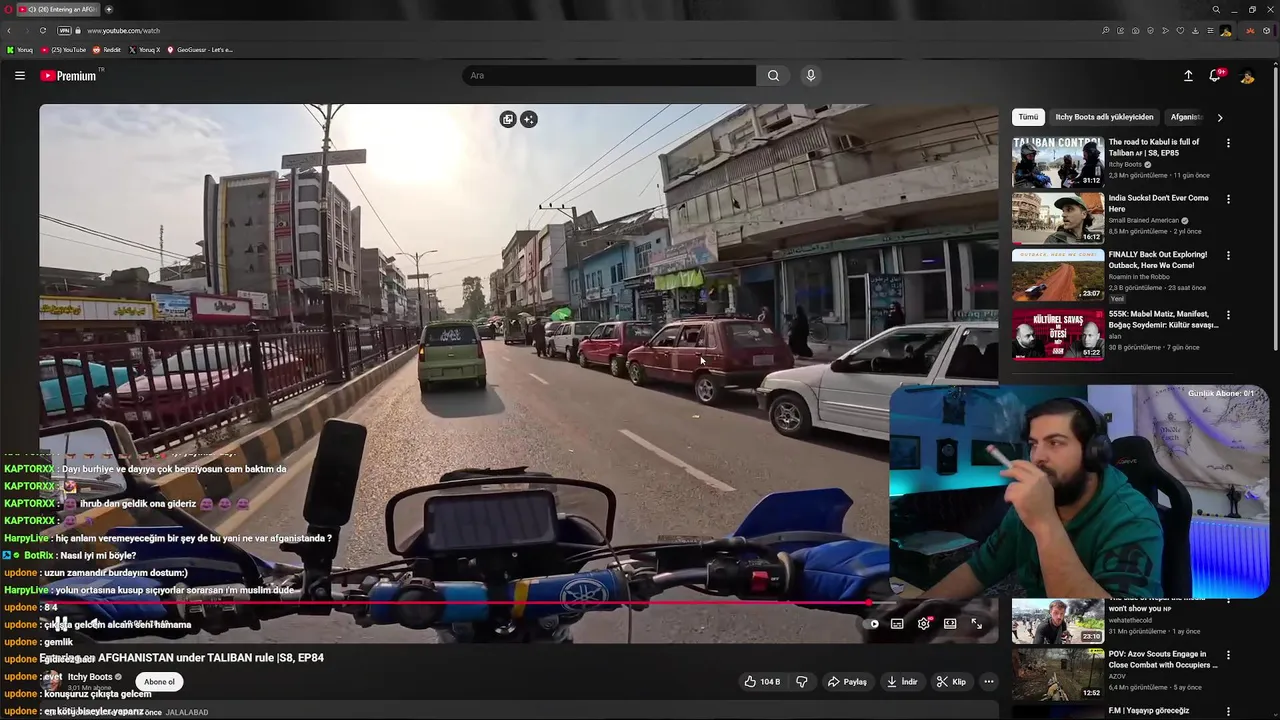Like the video with thumbs-up 104 B
The image size is (1280, 720).
pos(761,682)
